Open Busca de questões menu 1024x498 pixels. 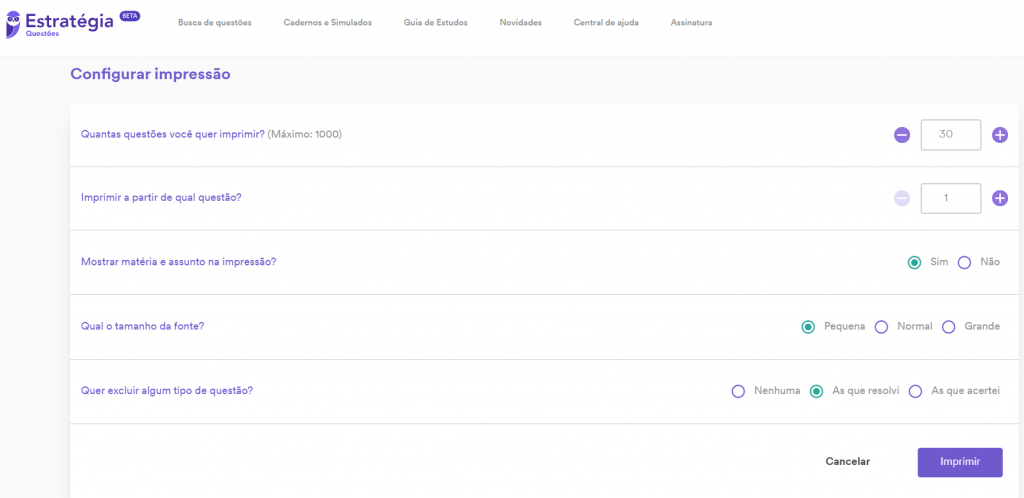(215, 23)
